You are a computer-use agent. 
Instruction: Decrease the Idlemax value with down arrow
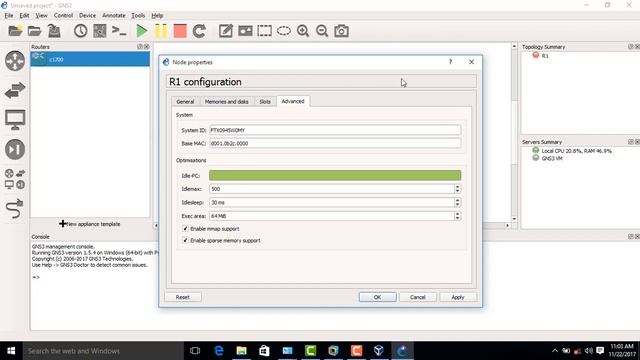pos(457,191)
